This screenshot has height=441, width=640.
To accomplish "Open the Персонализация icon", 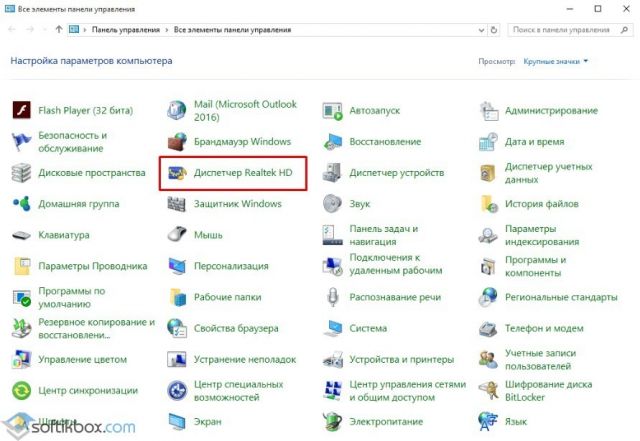I will coord(177,266).
